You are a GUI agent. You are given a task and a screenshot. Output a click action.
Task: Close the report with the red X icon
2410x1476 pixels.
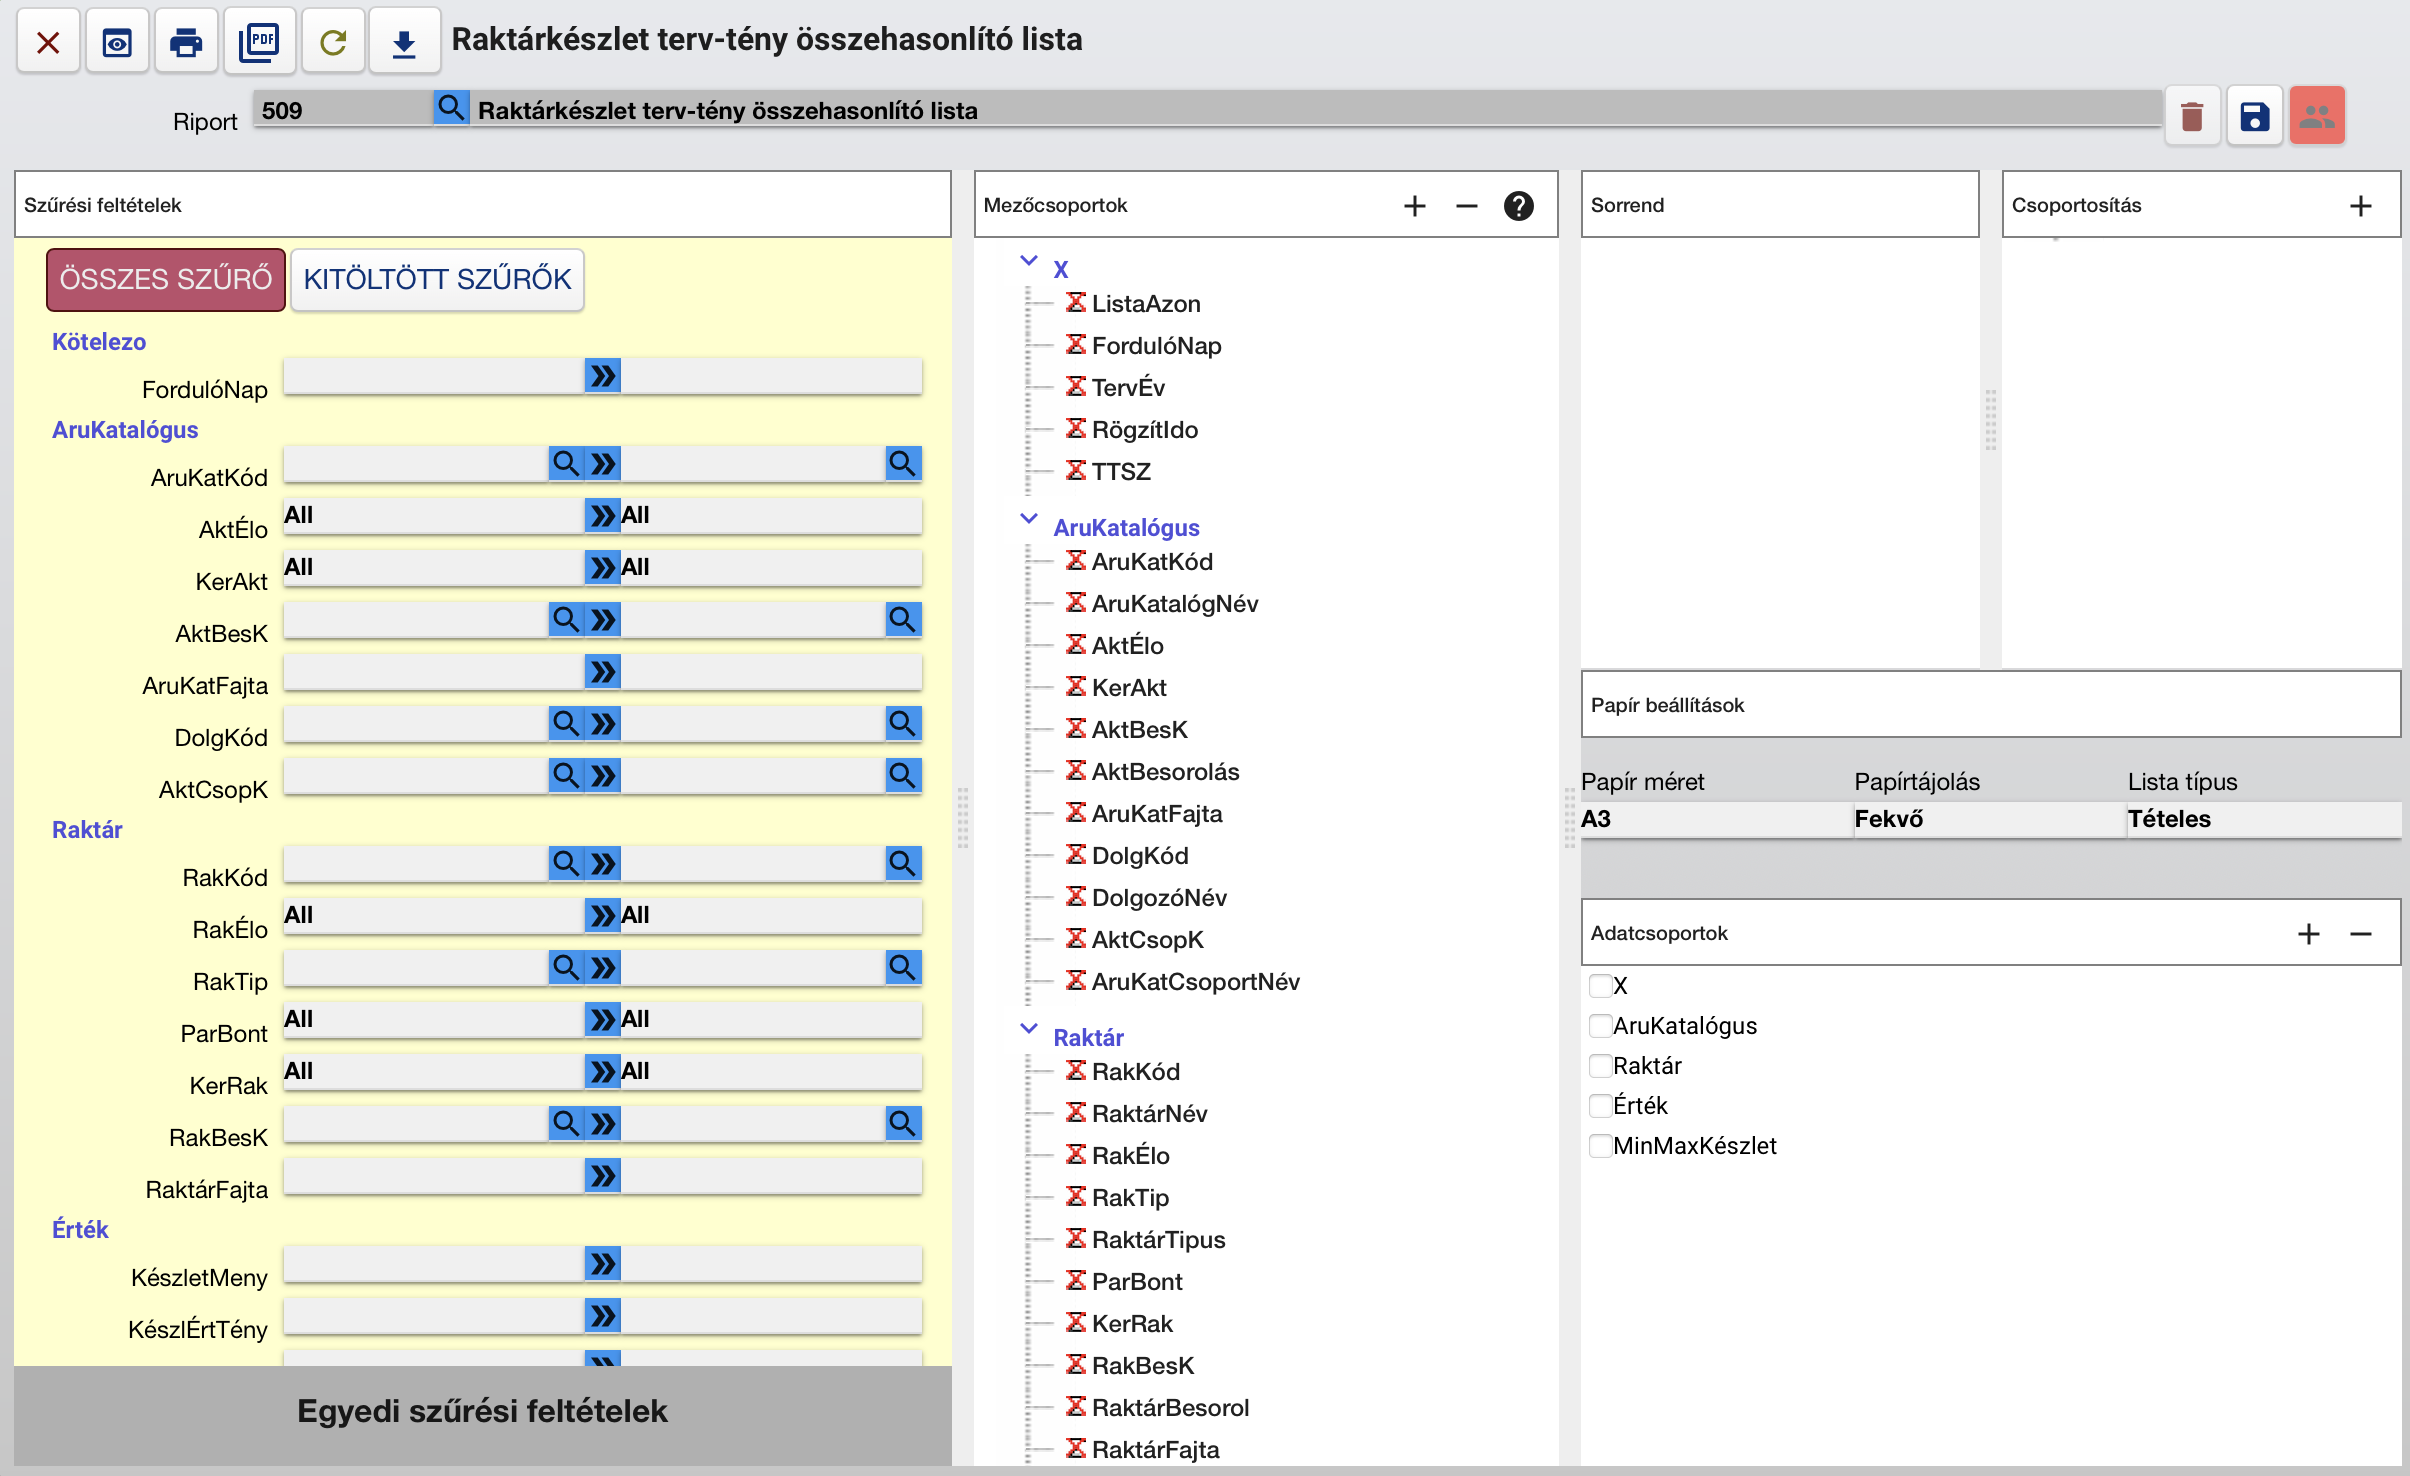coord(48,42)
